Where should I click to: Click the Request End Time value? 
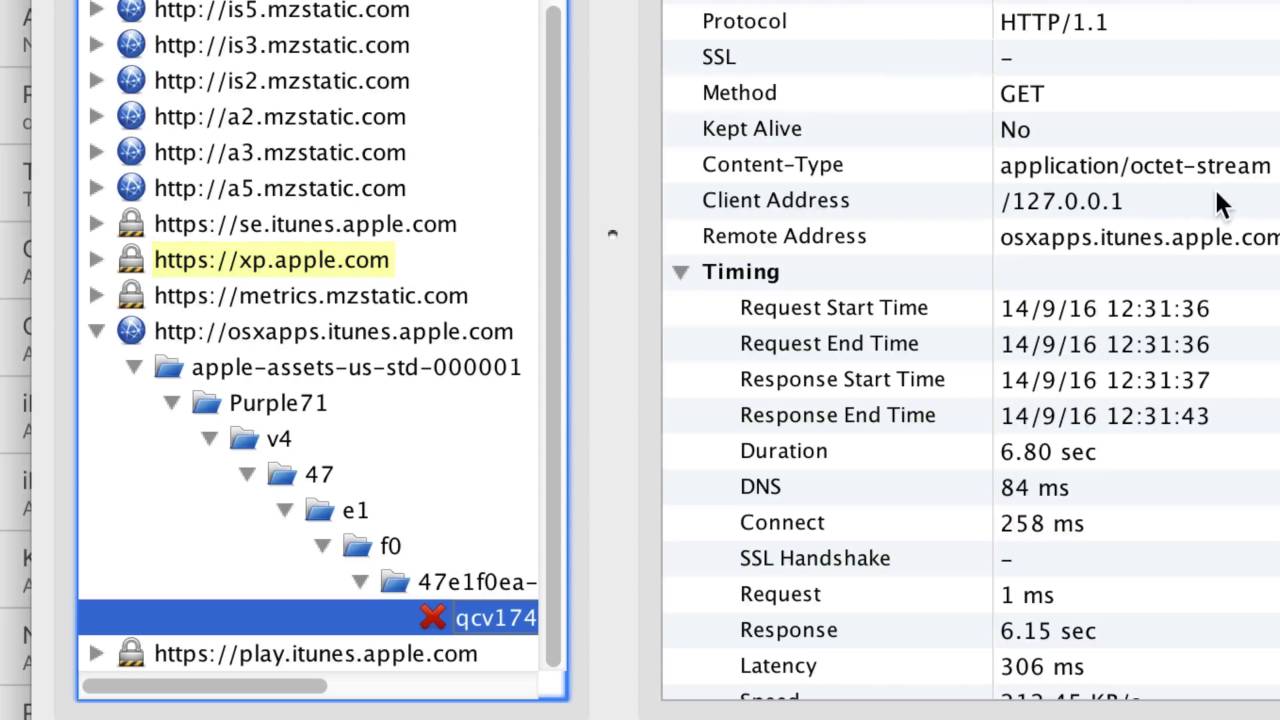point(1105,345)
